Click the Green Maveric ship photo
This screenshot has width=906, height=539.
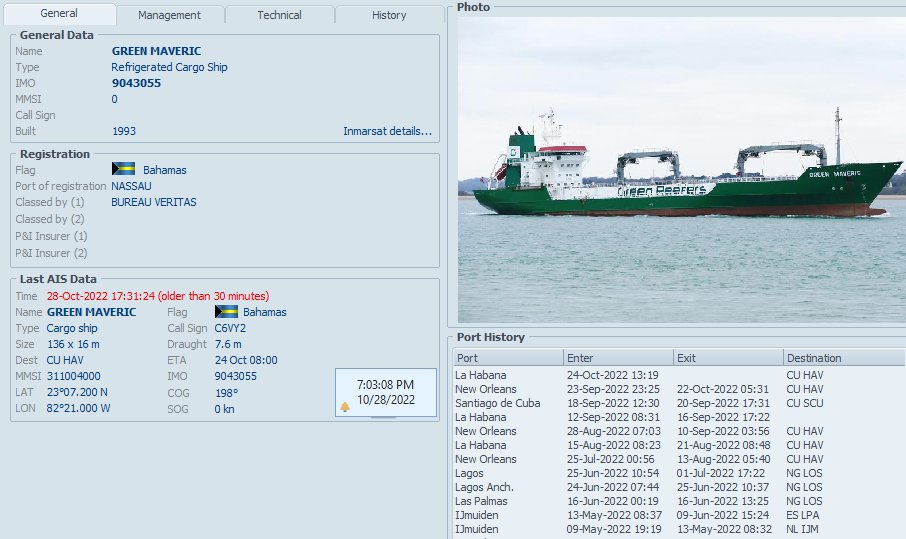click(x=682, y=169)
